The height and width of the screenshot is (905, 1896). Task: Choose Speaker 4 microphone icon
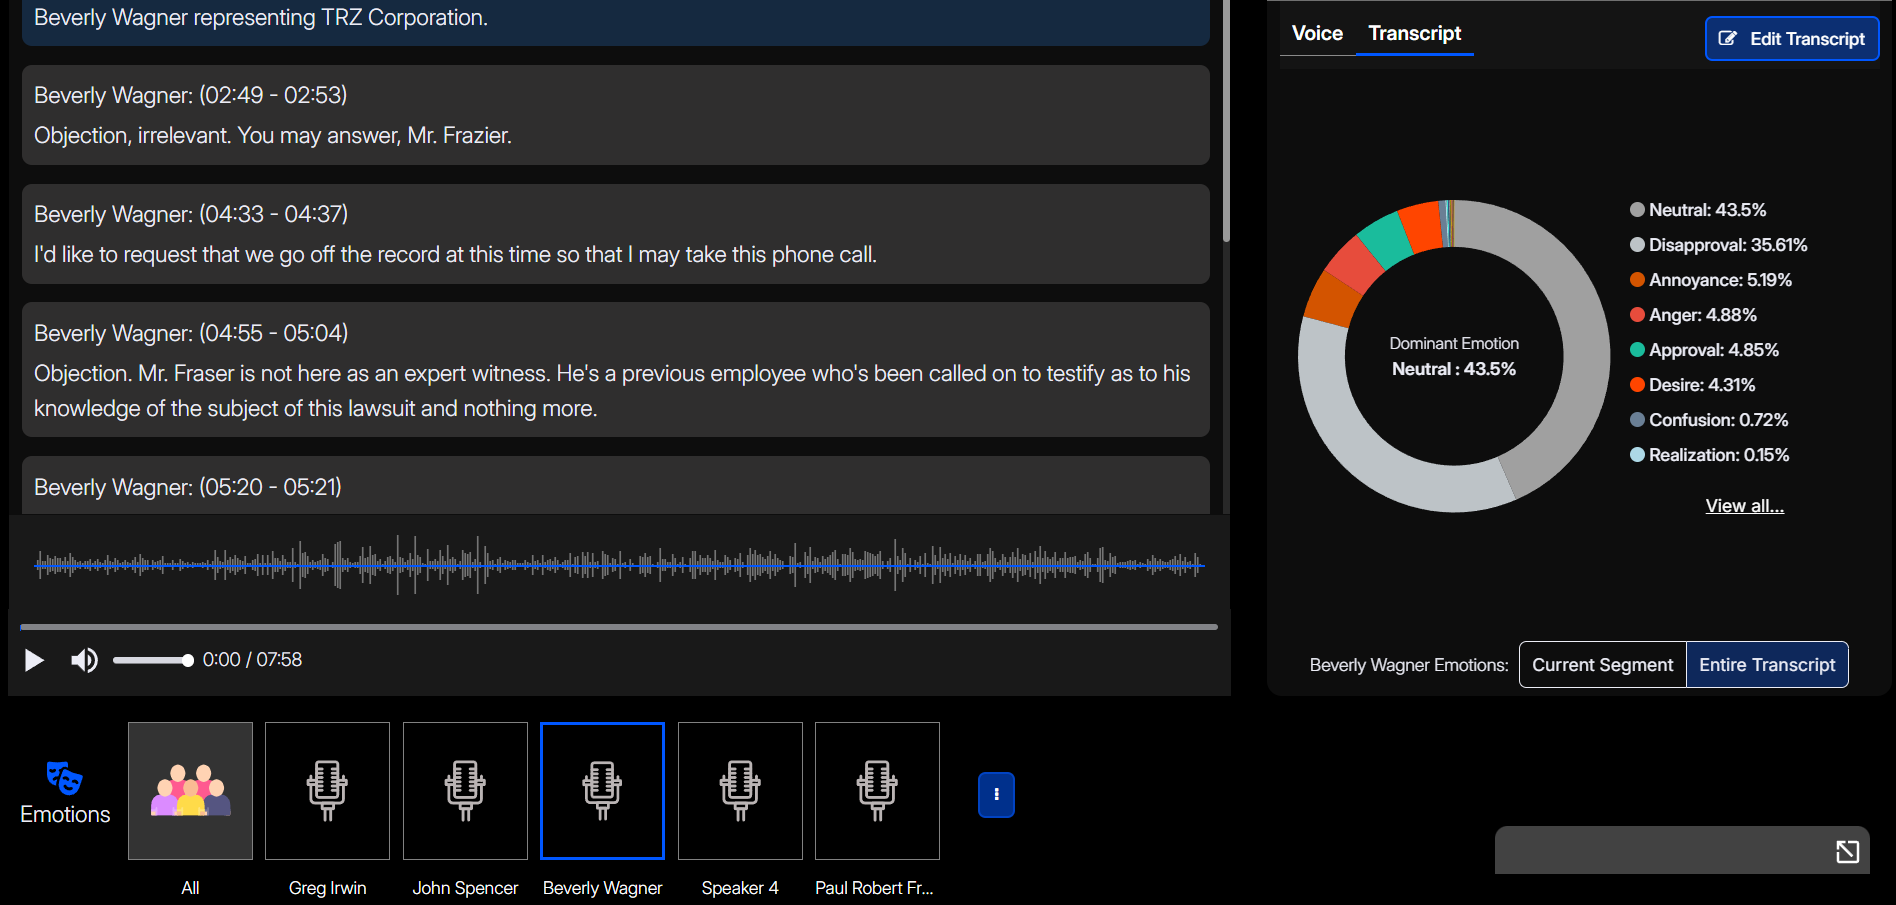[740, 790]
